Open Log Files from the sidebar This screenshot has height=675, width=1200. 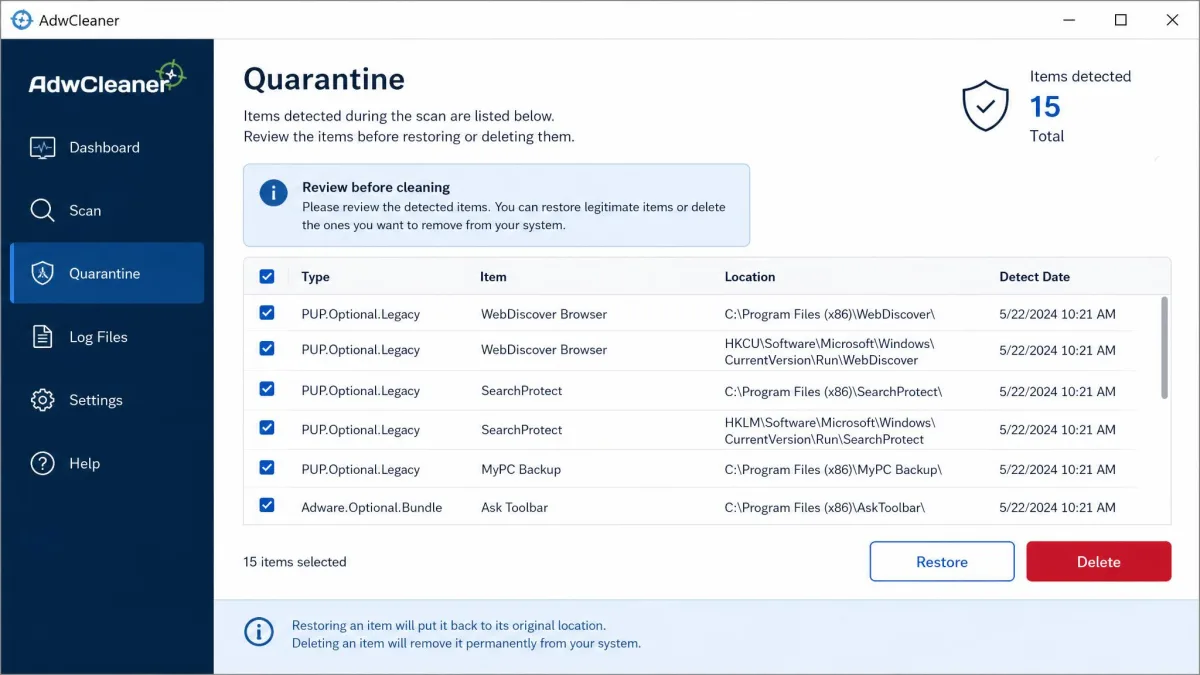[107, 337]
